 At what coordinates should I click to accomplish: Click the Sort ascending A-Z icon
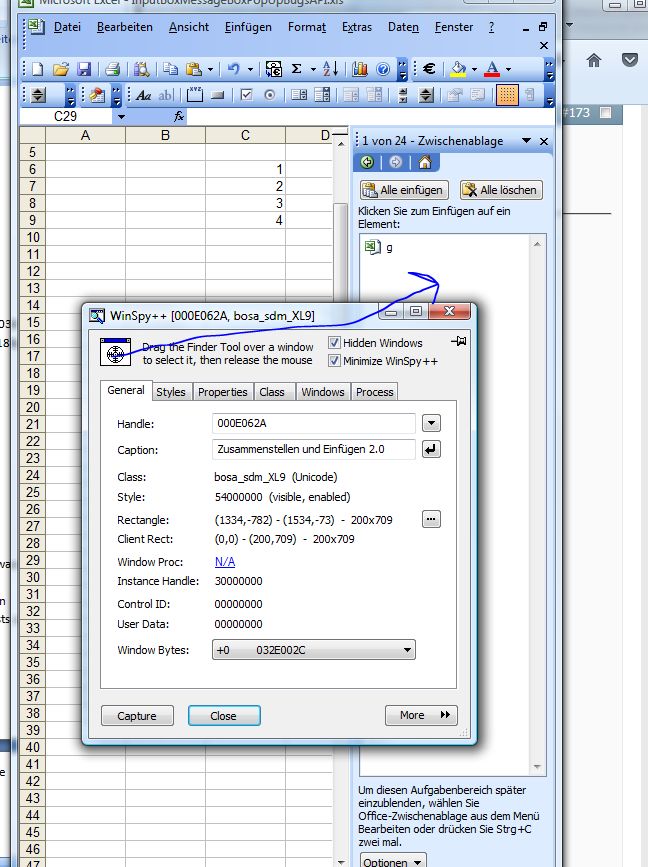[331, 69]
